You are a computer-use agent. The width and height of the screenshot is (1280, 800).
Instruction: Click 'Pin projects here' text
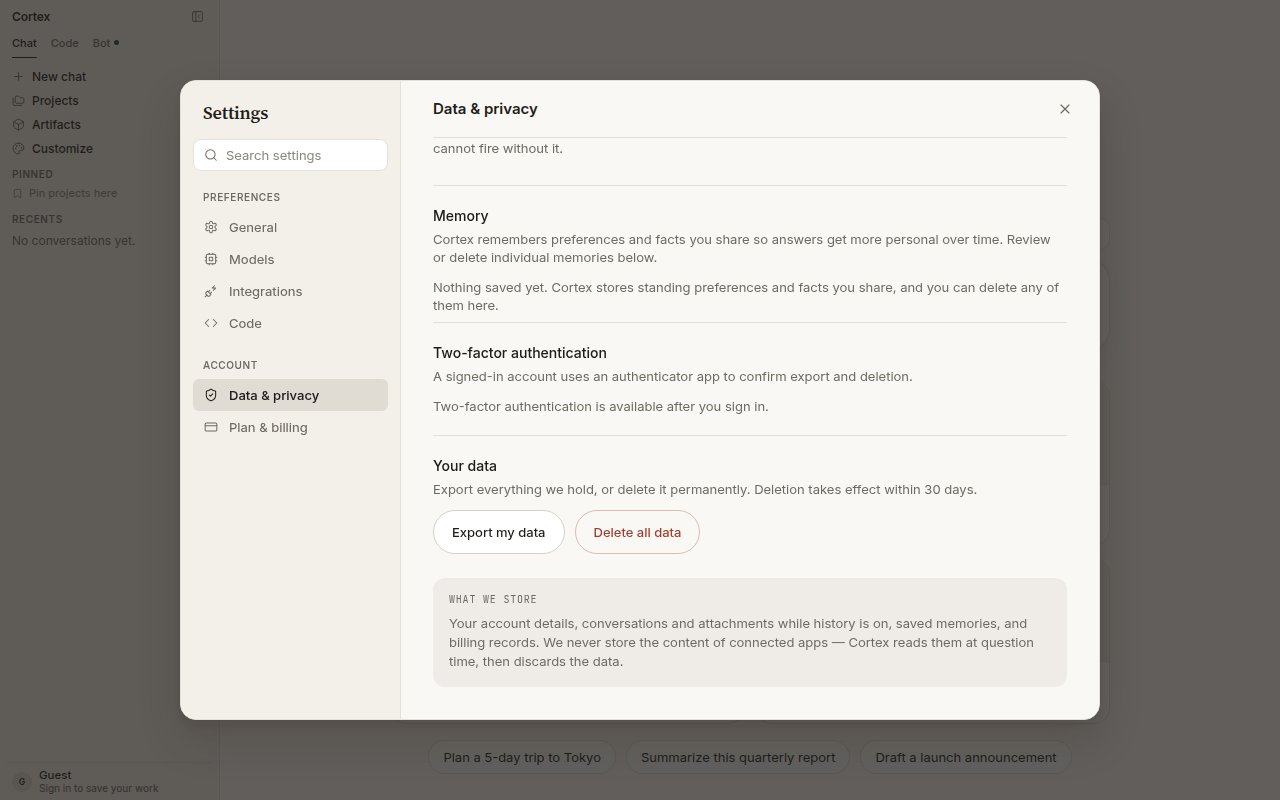(73, 193)
